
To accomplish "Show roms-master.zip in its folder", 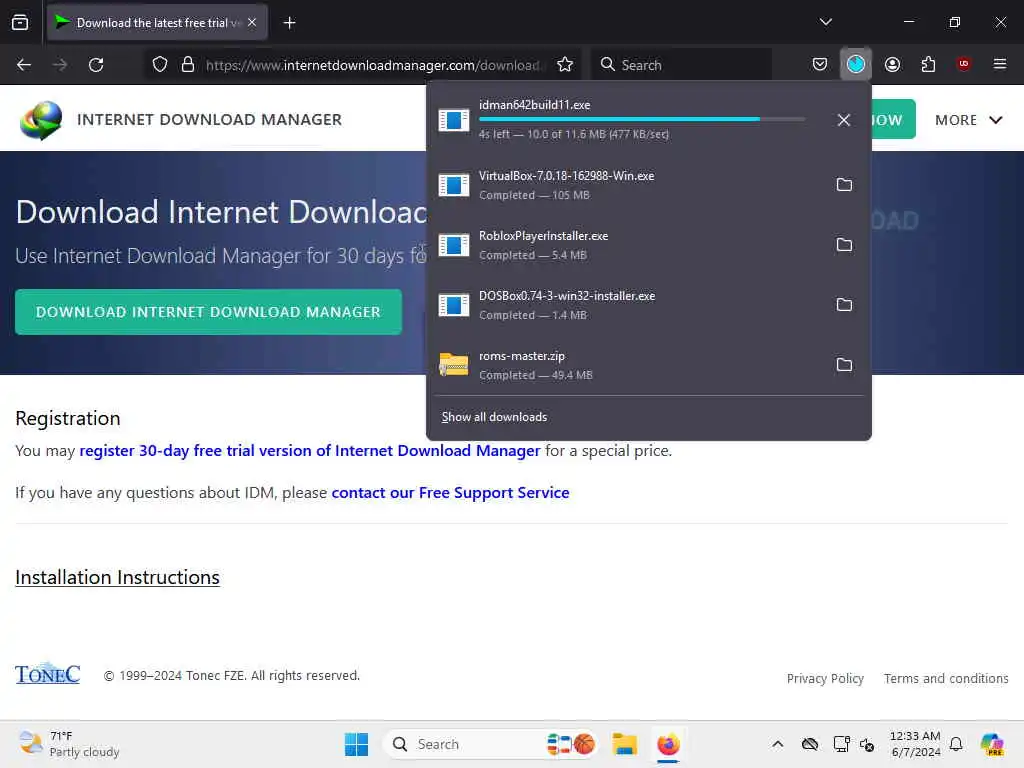I will click(844, 364).
